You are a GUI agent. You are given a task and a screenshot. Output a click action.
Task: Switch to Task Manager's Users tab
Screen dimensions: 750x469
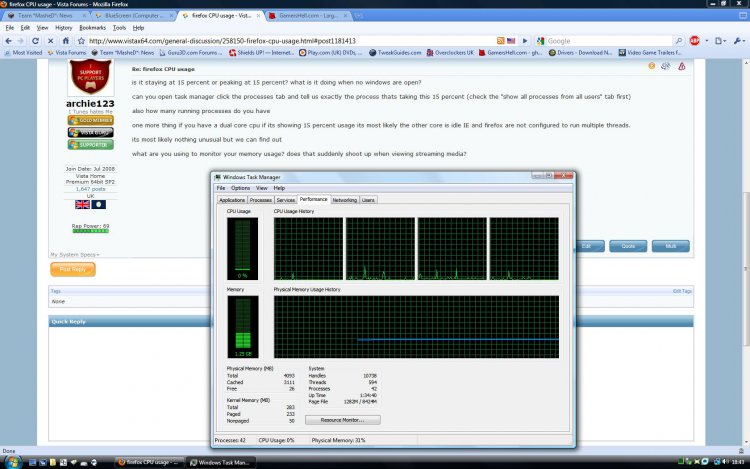(368, 200)
